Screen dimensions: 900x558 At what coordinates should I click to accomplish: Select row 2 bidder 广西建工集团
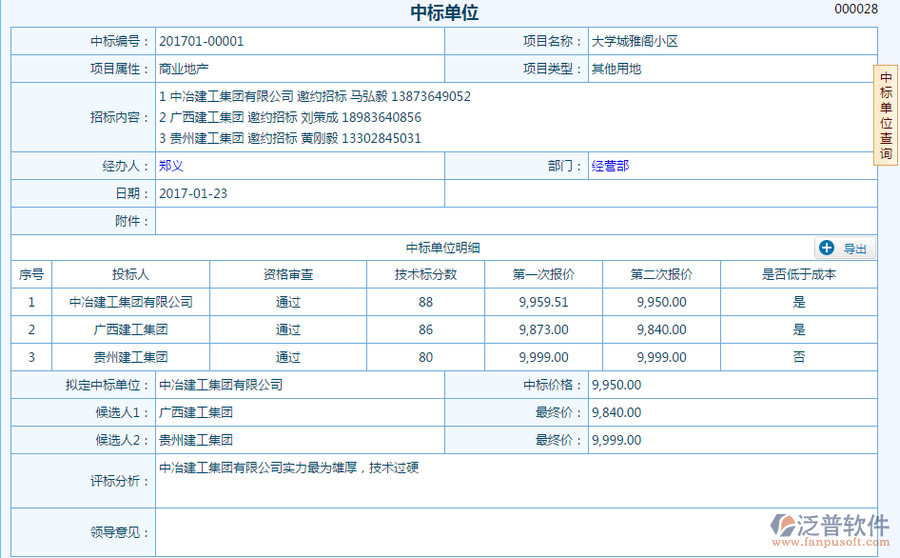pos(131,329)
